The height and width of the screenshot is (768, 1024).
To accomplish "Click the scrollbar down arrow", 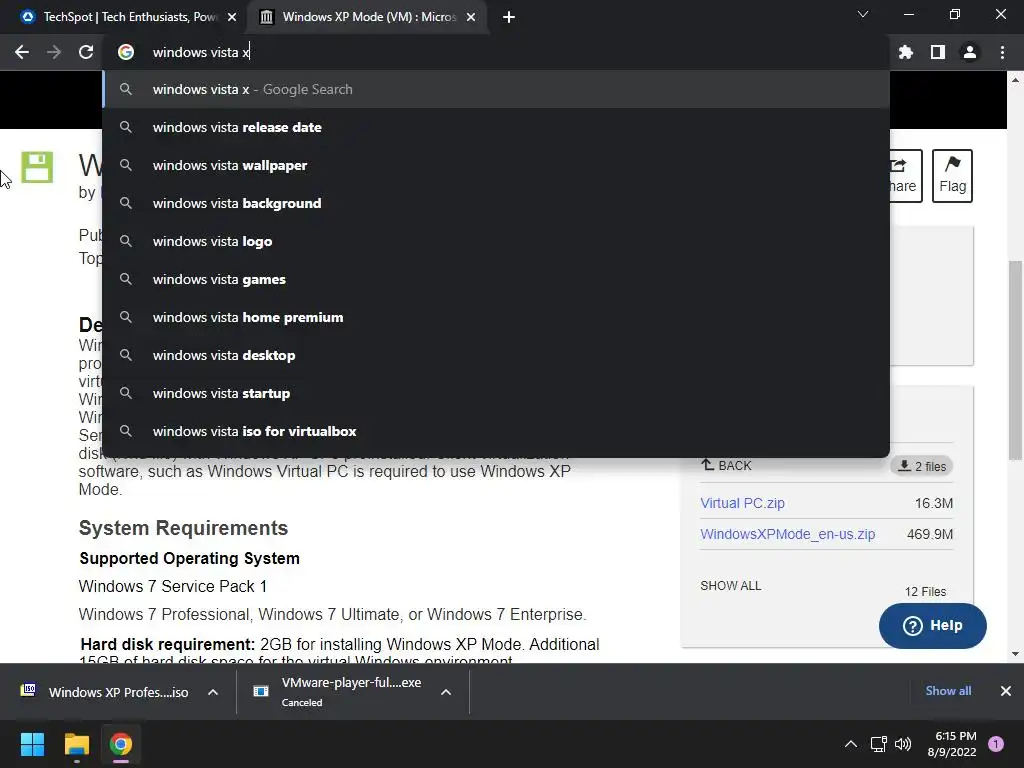I will [x=1015, y=654].
